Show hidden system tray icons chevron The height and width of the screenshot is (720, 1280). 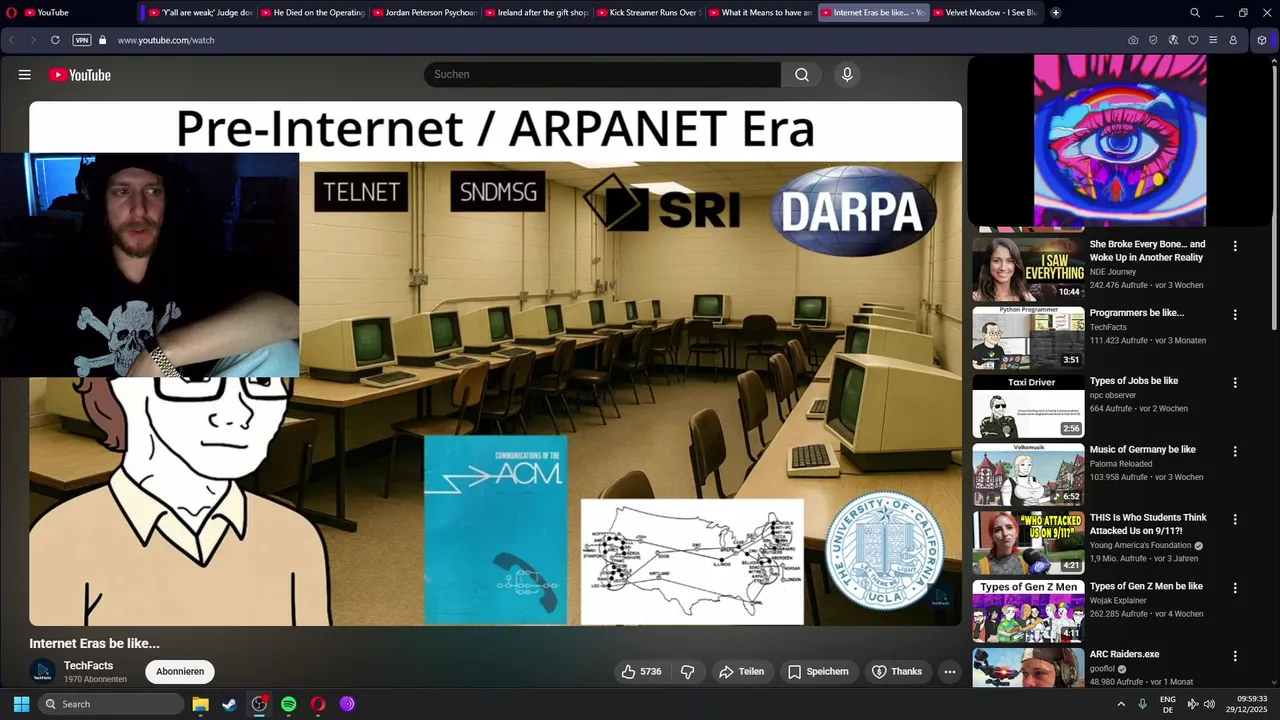(x=1121, y=704)
